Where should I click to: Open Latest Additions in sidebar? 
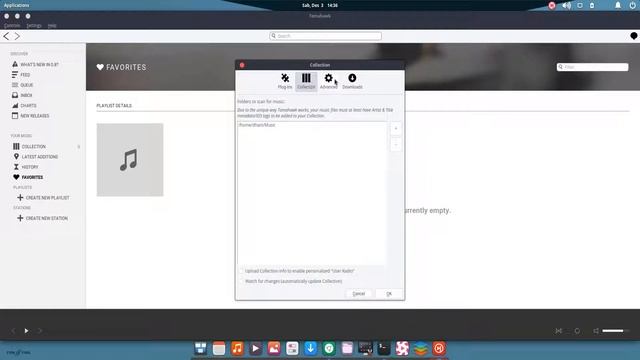[36, 157]
